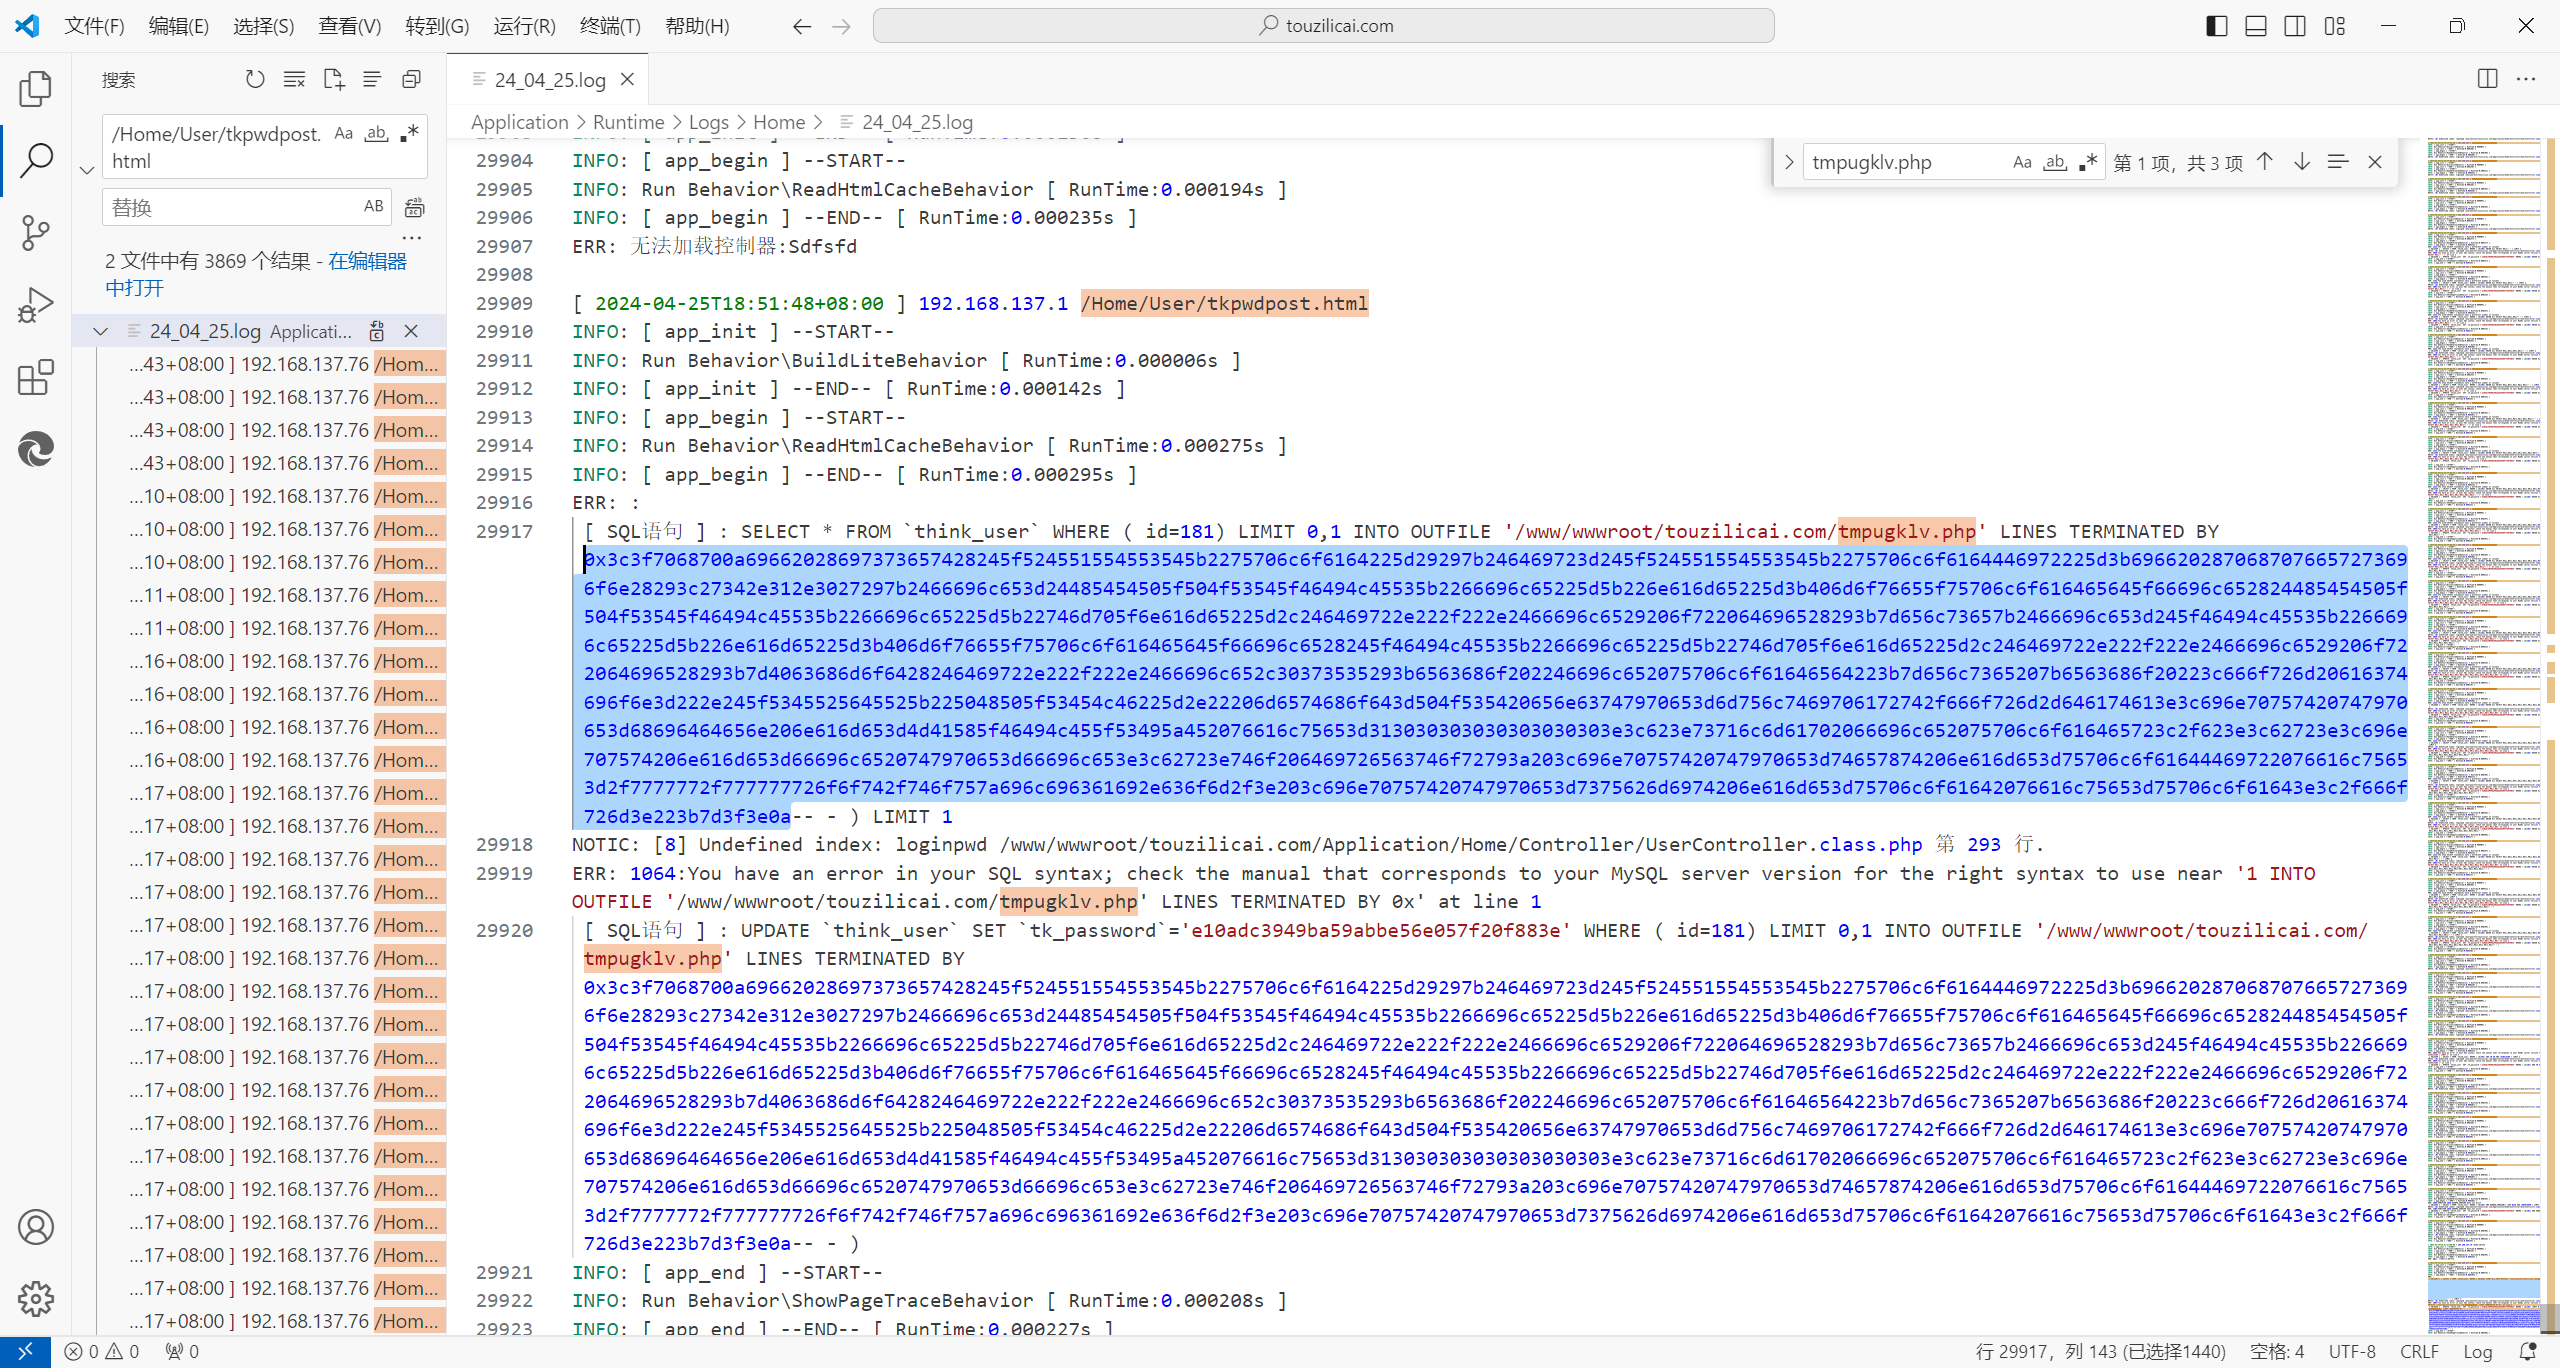Toggle whole word match in sidebar search
Image resolution: width=2560 pixels, height=1368 pixels.
click(376, 133)
